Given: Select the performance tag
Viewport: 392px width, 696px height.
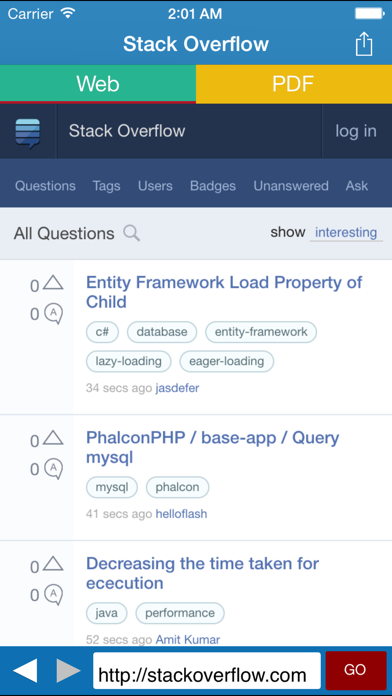Looking at the screenshot, I should (180, 613).
